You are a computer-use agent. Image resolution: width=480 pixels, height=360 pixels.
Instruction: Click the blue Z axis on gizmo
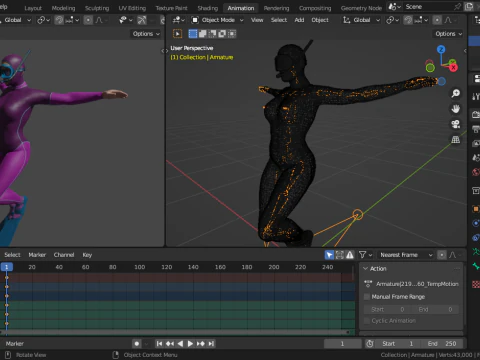pos(441,50)
